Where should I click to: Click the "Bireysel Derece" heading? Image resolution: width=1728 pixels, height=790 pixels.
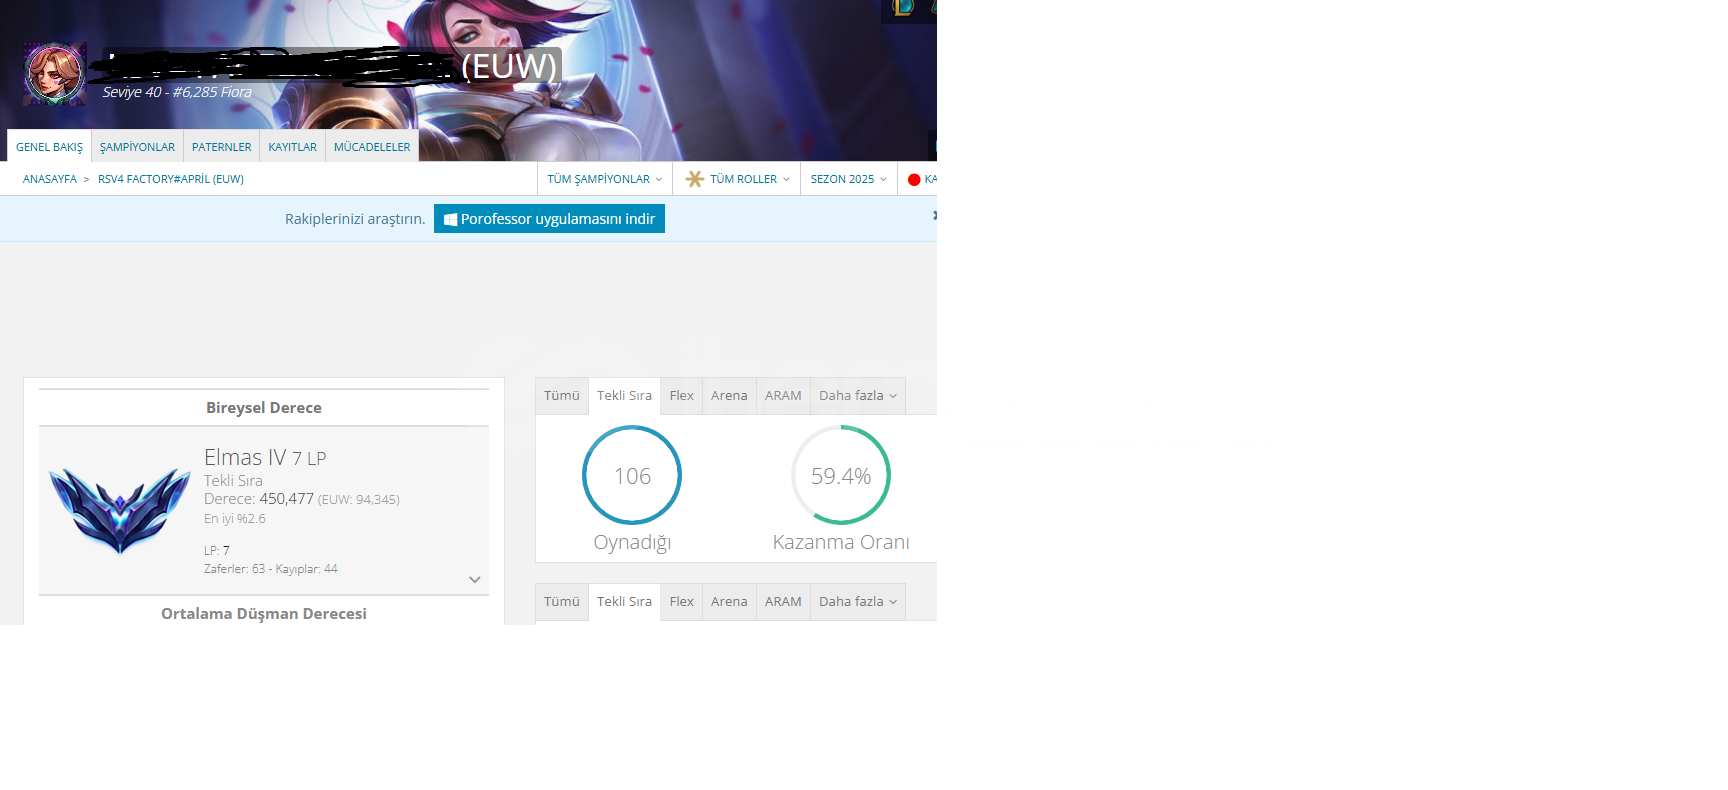tap(264, 408)
